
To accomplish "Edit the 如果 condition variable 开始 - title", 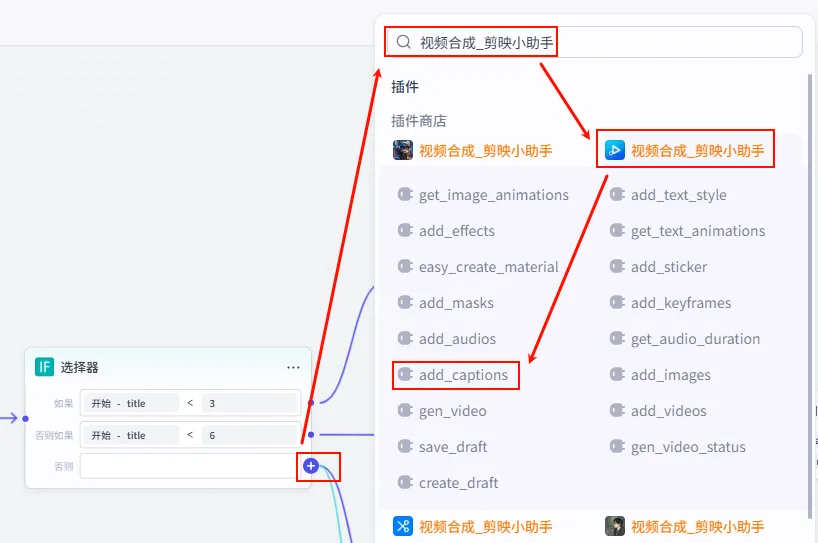I will 130,403.
